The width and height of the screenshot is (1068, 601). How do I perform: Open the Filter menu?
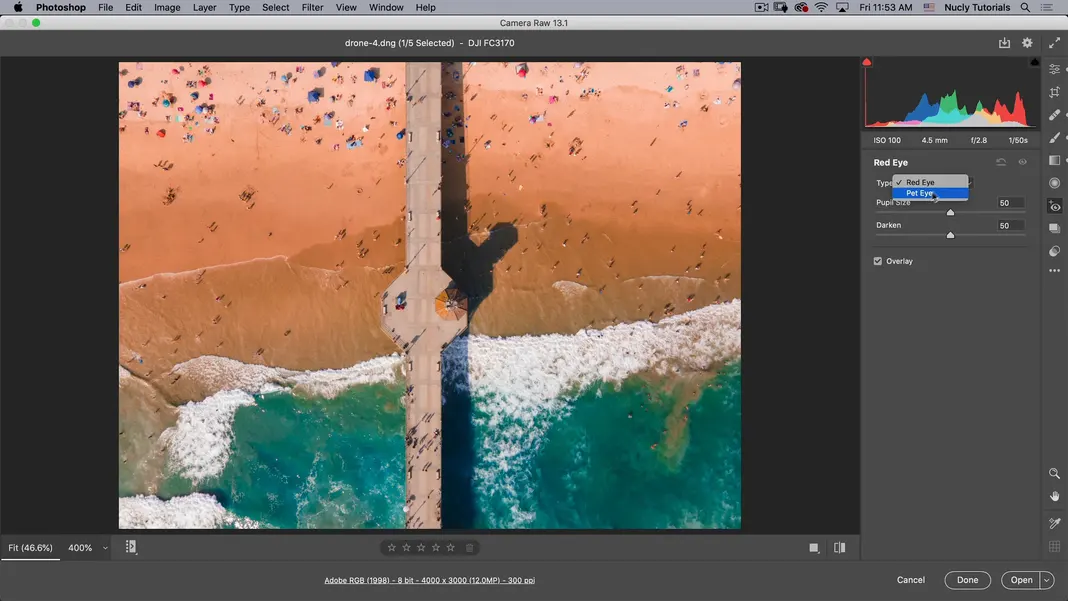pyautogui.click(x=312, y=7)
